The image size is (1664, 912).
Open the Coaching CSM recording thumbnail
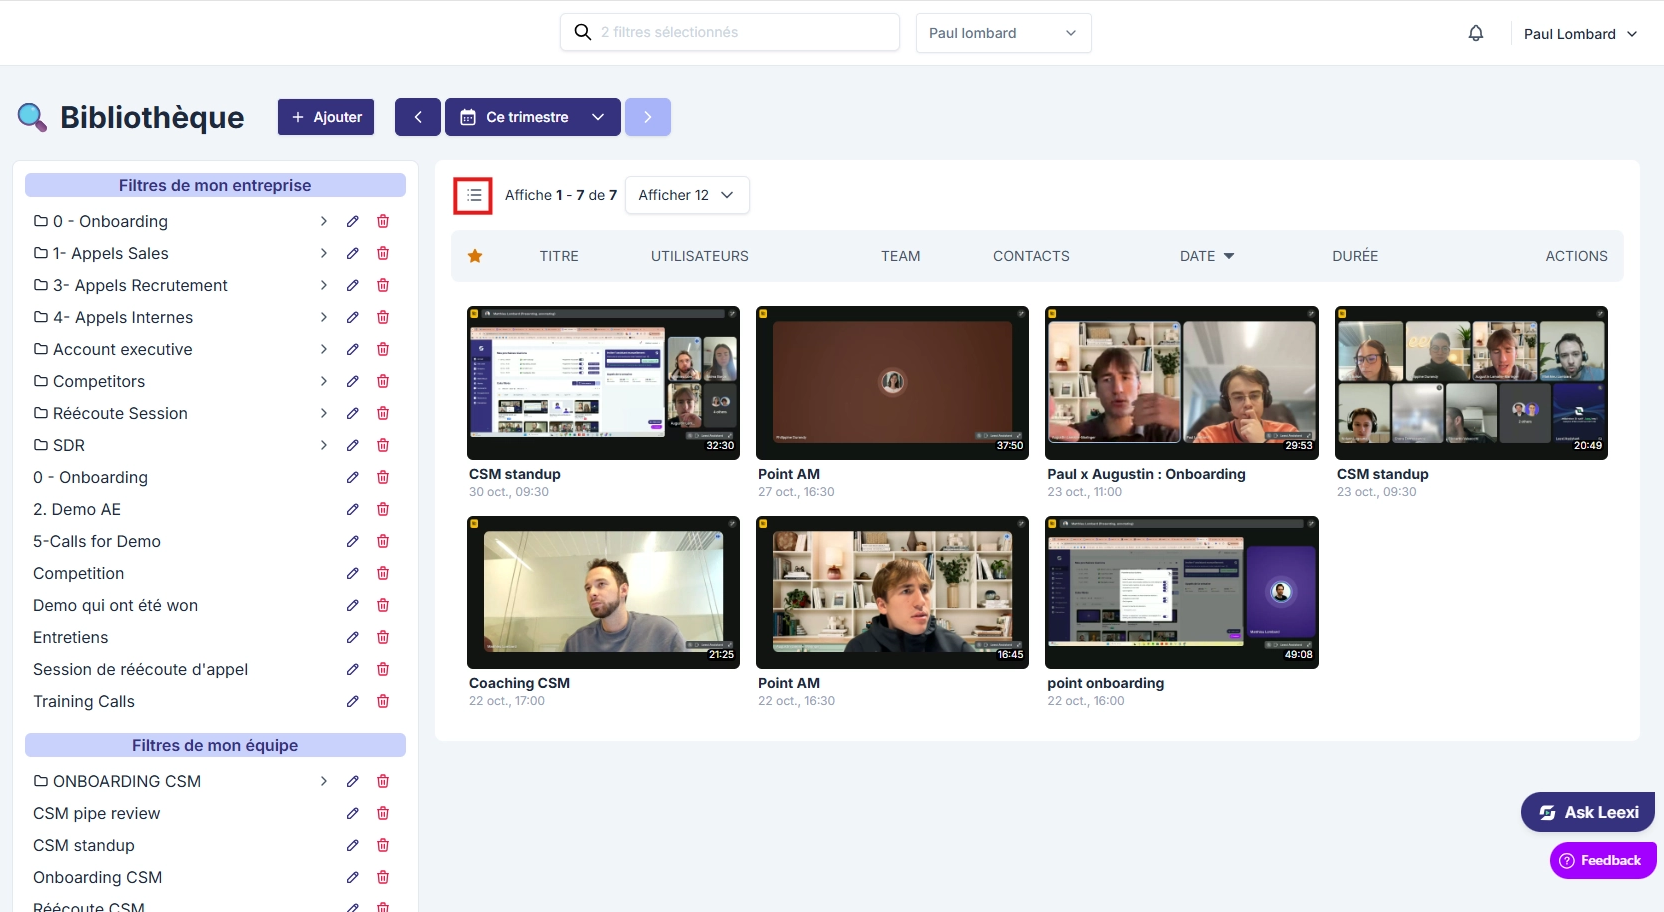click(603, 592)
